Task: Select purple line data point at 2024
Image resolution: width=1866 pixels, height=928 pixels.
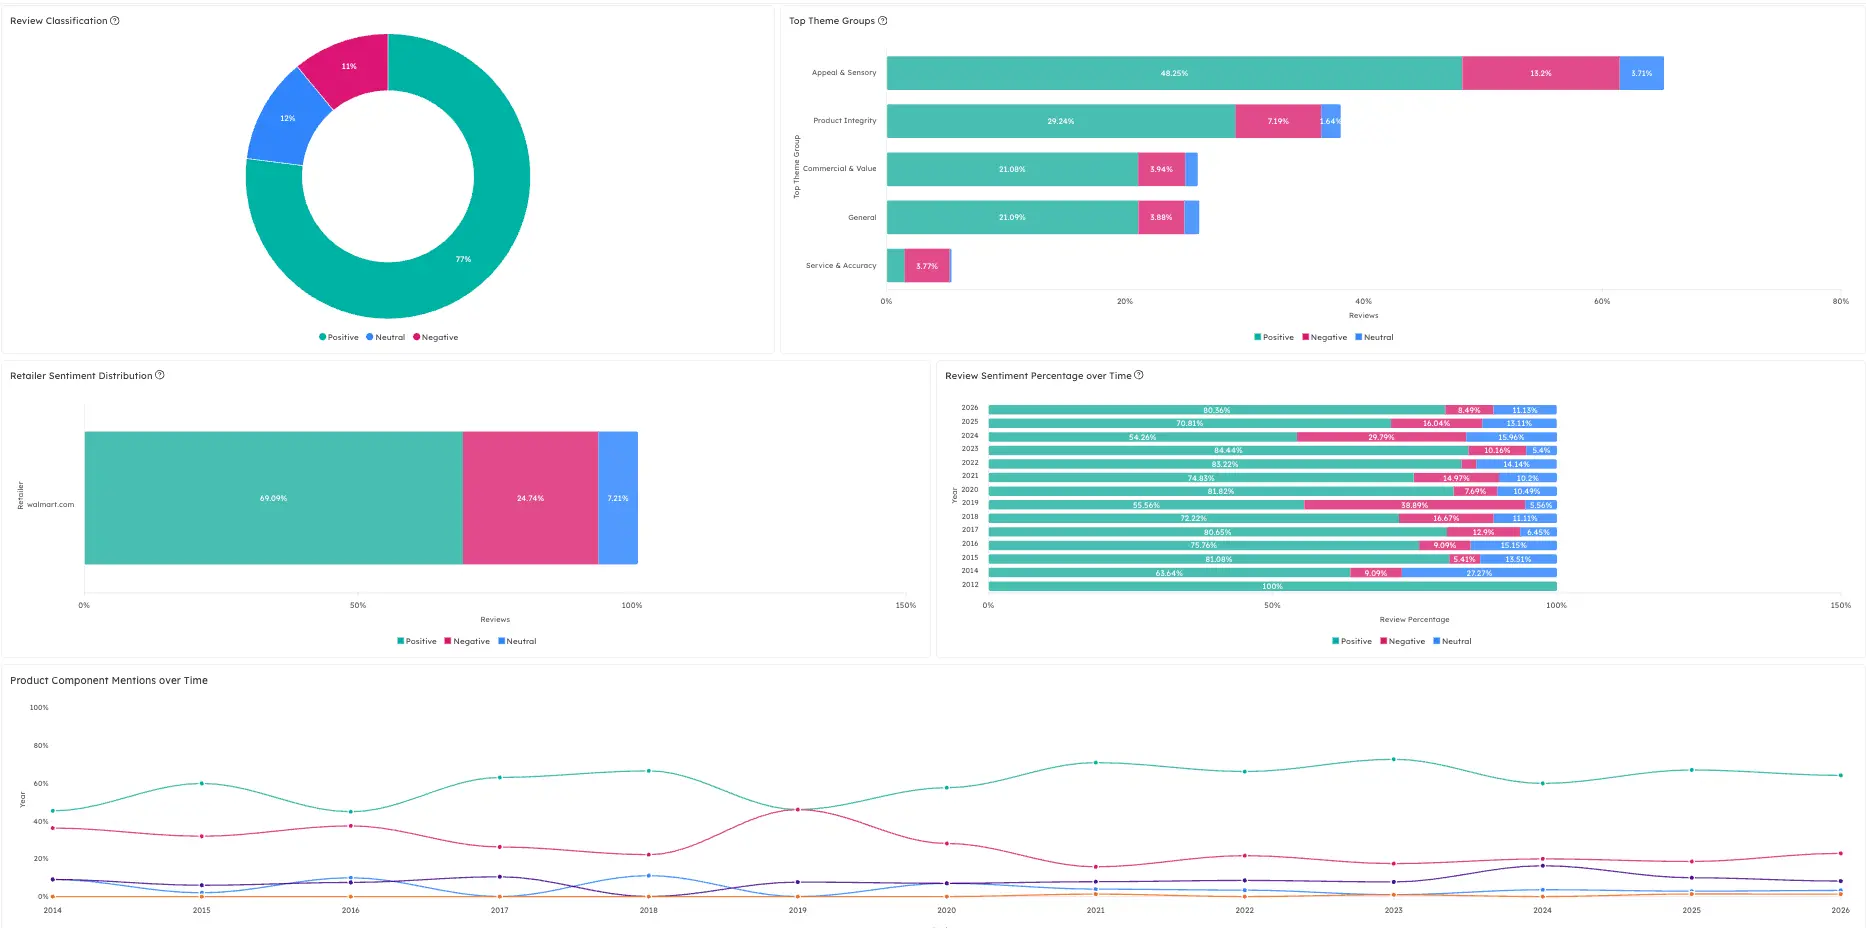Action: click(1543, 866)
